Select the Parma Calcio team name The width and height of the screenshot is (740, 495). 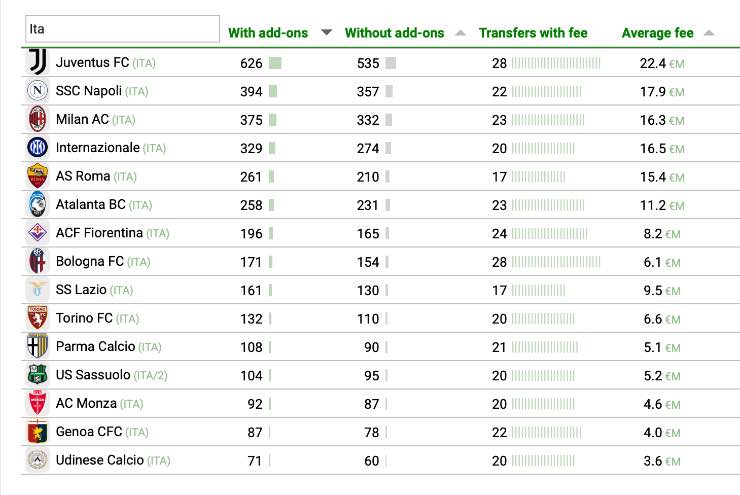coord(95,347)
